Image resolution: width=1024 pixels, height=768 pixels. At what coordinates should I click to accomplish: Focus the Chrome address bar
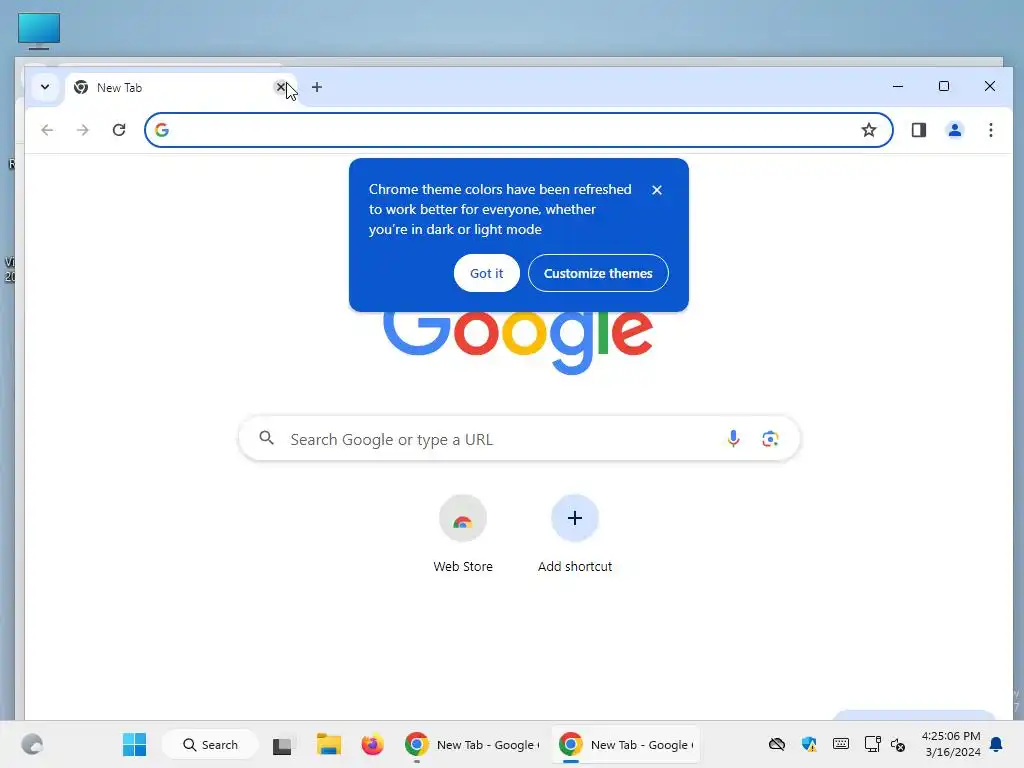(519, 130)
